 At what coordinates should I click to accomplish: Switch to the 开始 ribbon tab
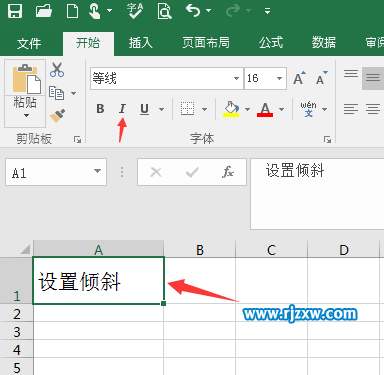click(88, 43)
